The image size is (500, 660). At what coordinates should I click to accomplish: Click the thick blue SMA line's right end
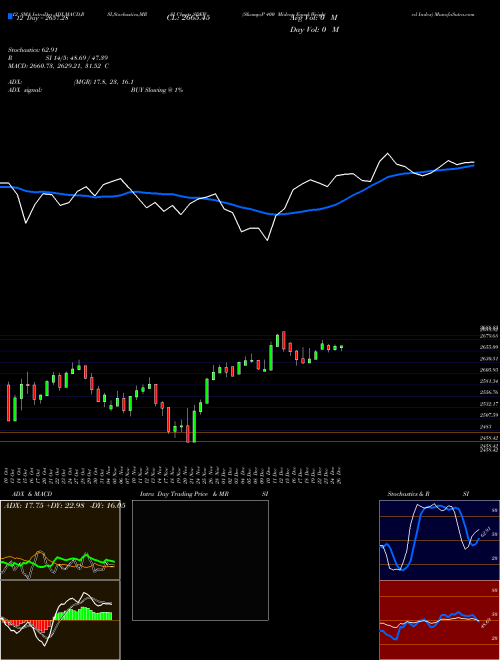coord(473,165)
